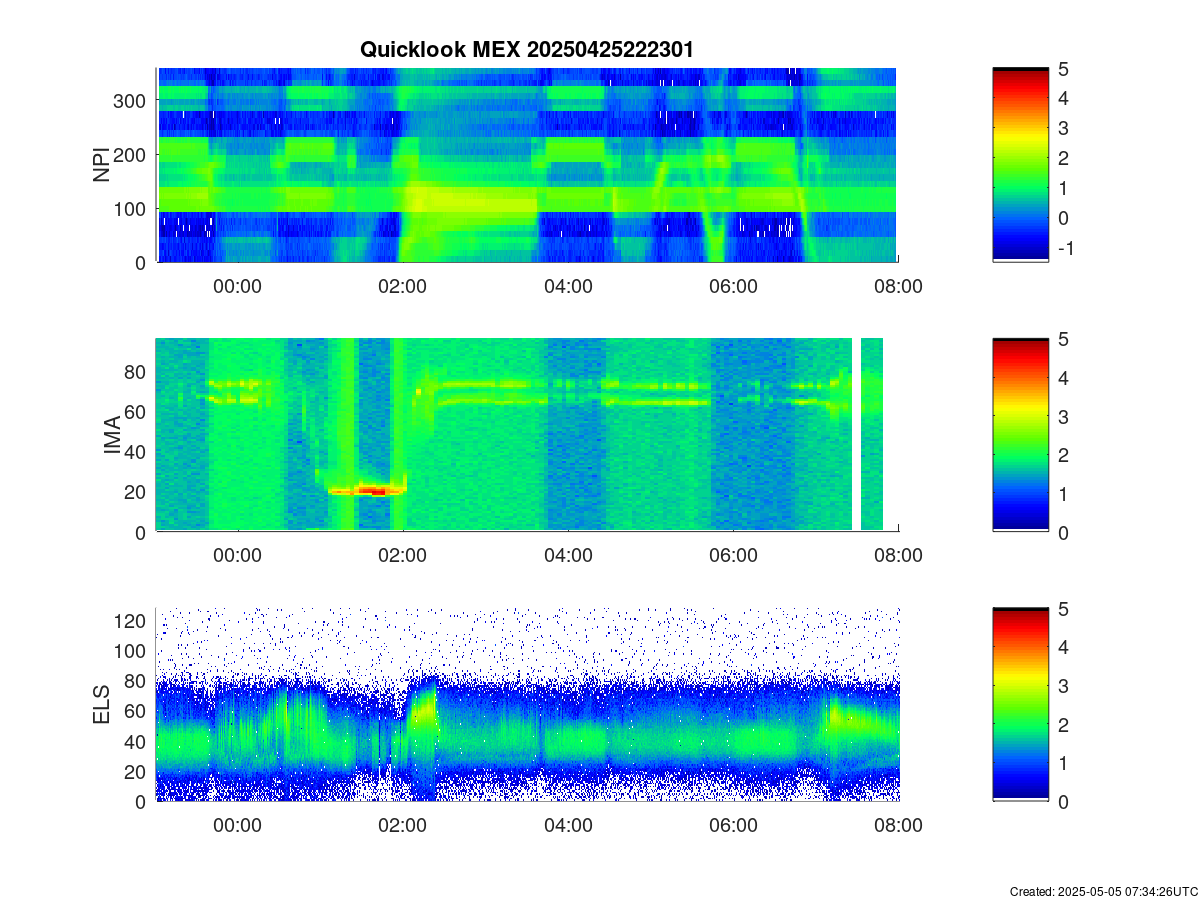Click the 5 label on IMA colorbar
The height and width of the screenshot is (900, 1200).
click(x=1064, y=339)
